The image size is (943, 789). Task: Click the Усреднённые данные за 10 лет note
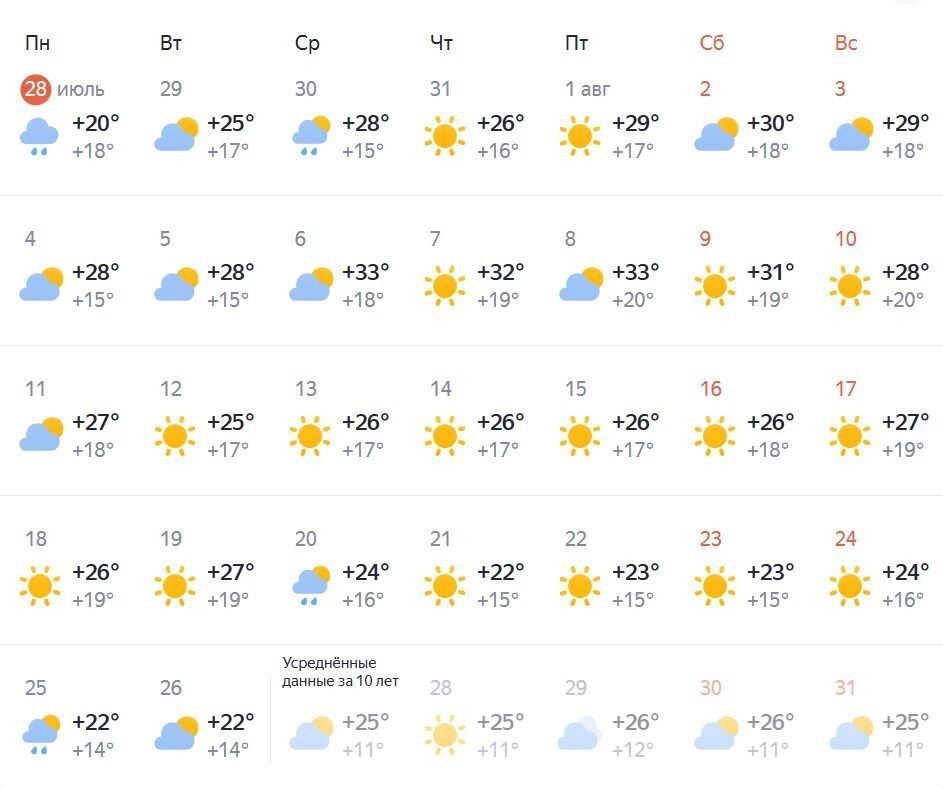329,671
